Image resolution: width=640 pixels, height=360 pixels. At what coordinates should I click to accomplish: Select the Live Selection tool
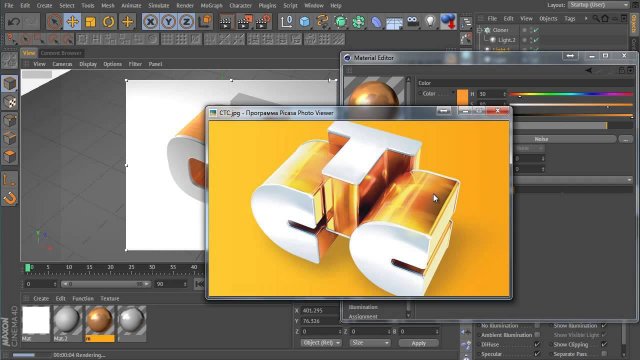click(x=54, y=22)
